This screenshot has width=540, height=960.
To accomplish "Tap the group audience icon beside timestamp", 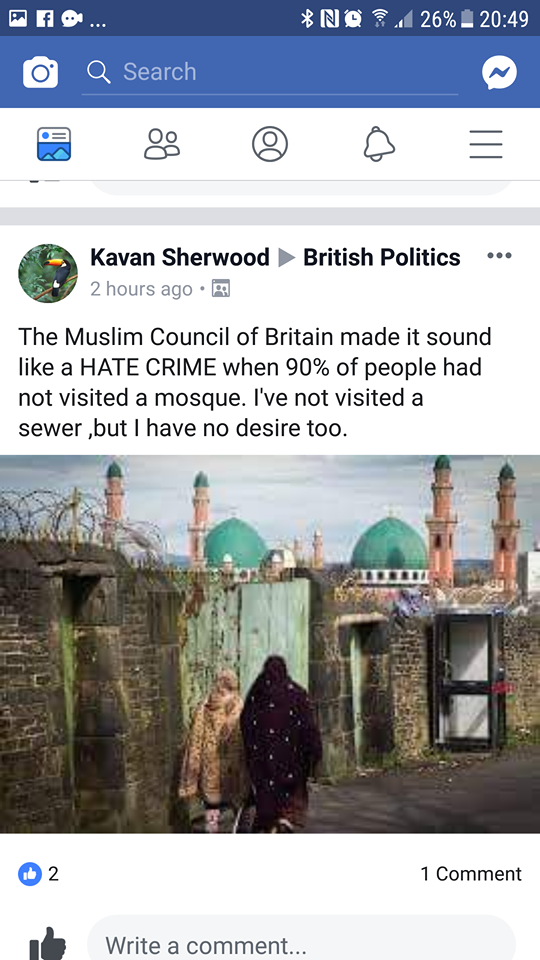I will 220,288.
